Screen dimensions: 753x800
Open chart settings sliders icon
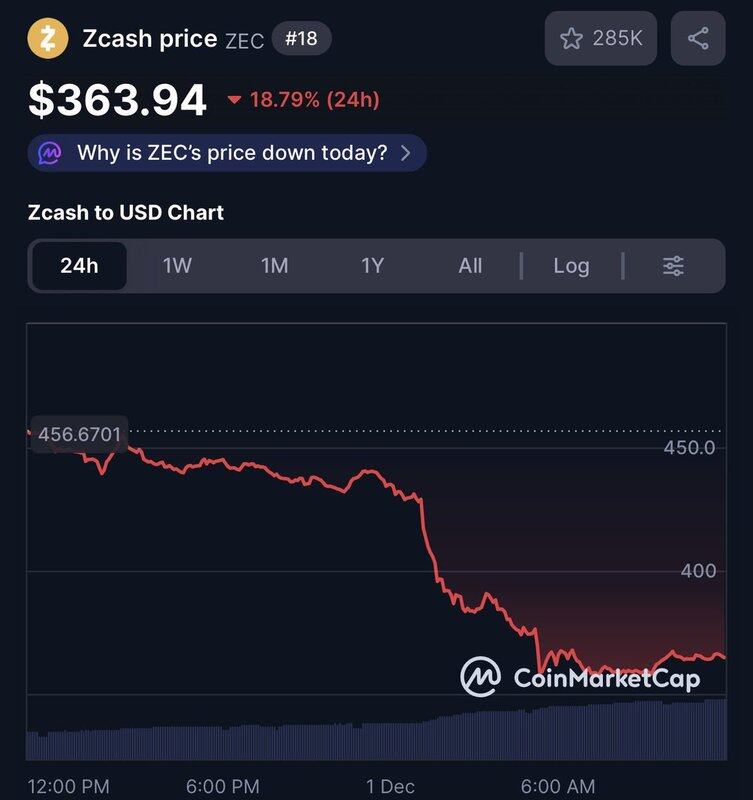674,266
